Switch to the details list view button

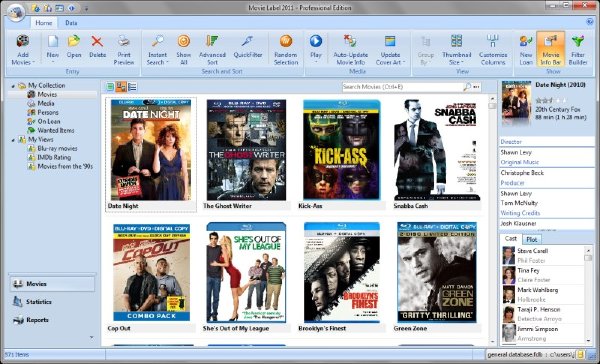(x=132, y=87)
